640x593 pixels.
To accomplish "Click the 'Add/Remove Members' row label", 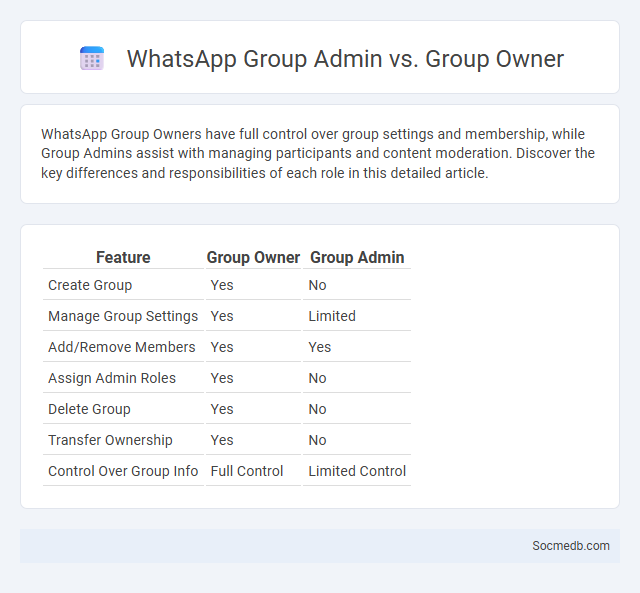I will tap(122, 347).
